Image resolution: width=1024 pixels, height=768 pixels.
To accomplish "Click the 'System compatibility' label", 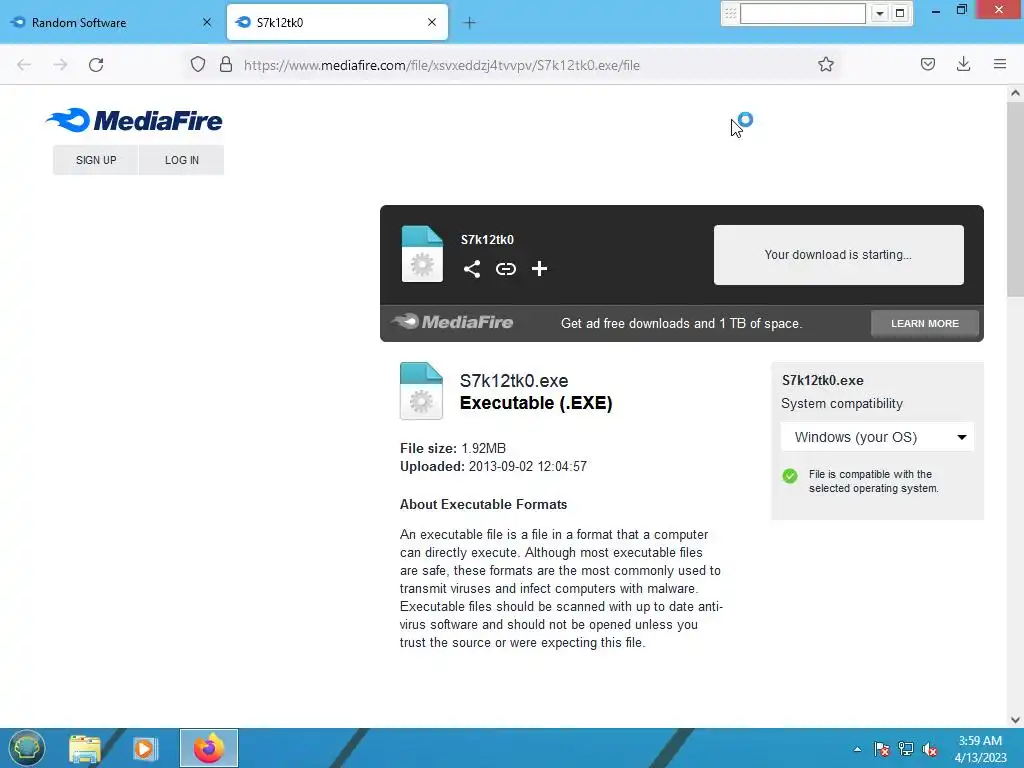I will (x=842, y=404).
